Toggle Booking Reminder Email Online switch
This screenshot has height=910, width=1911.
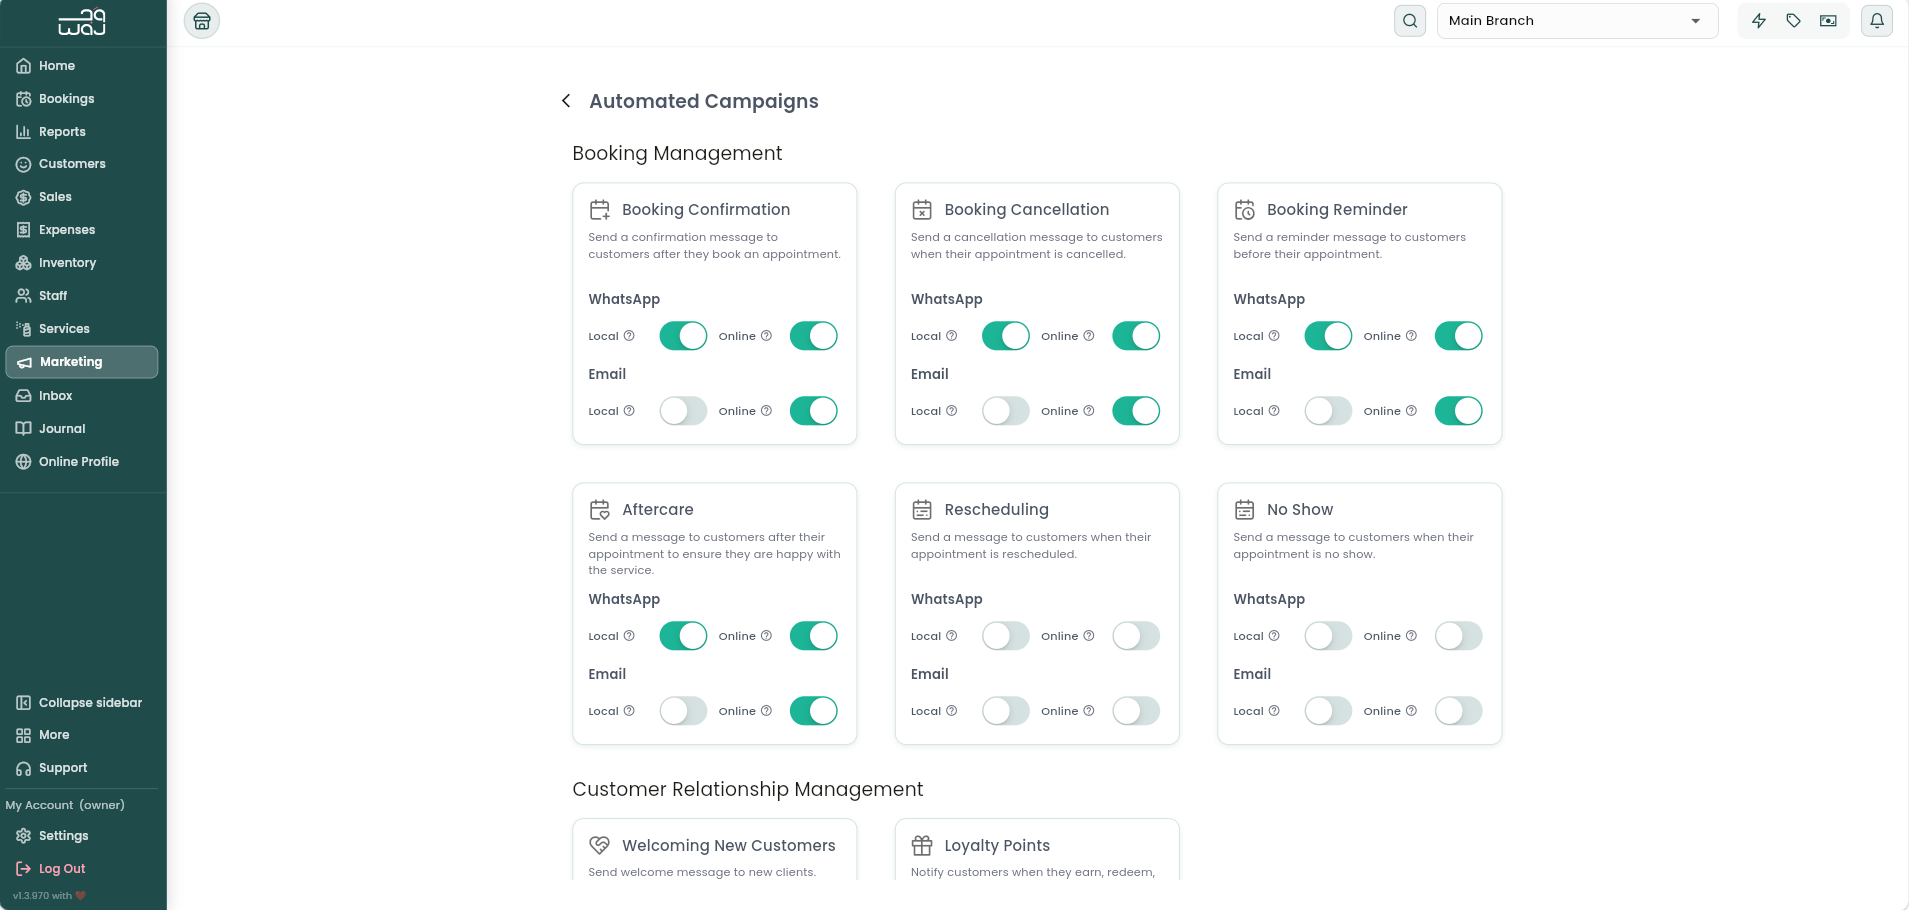point(1459,411)
